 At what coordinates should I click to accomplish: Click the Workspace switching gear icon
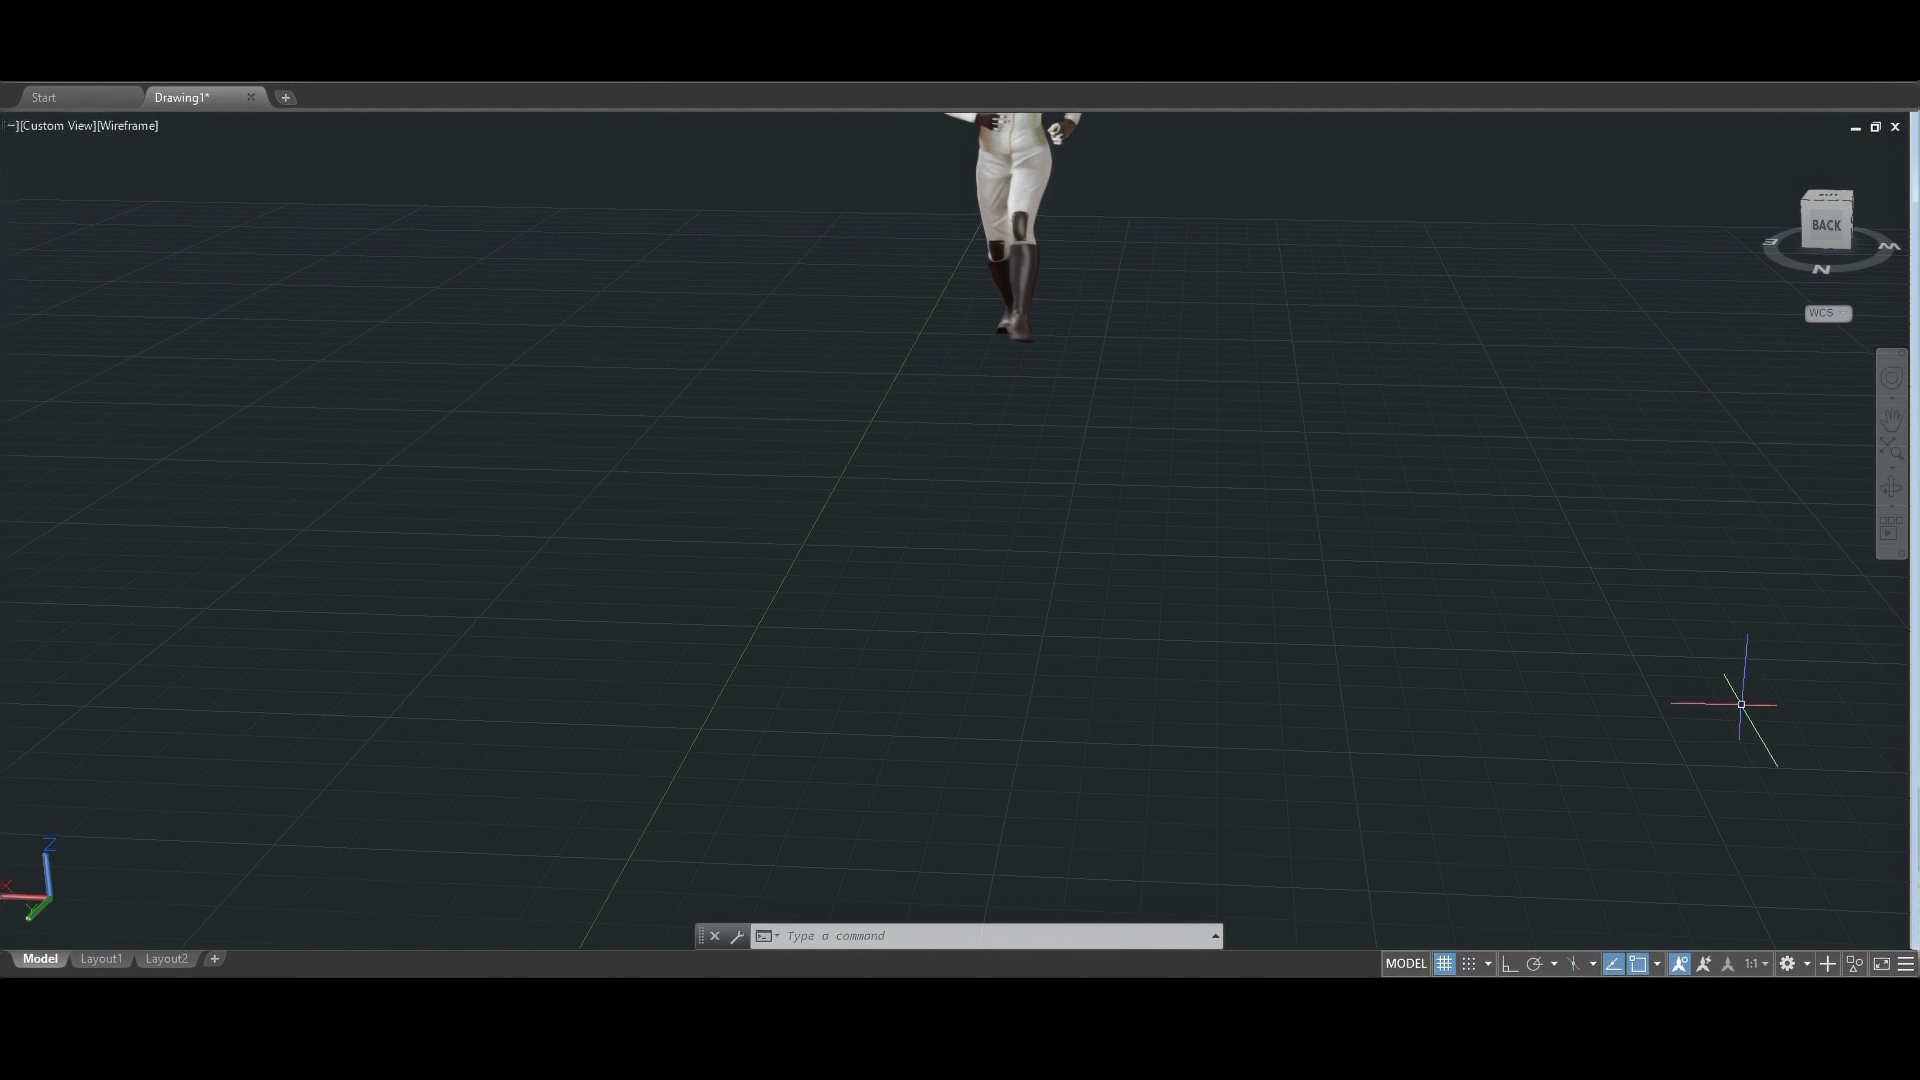coord(1787,964)
